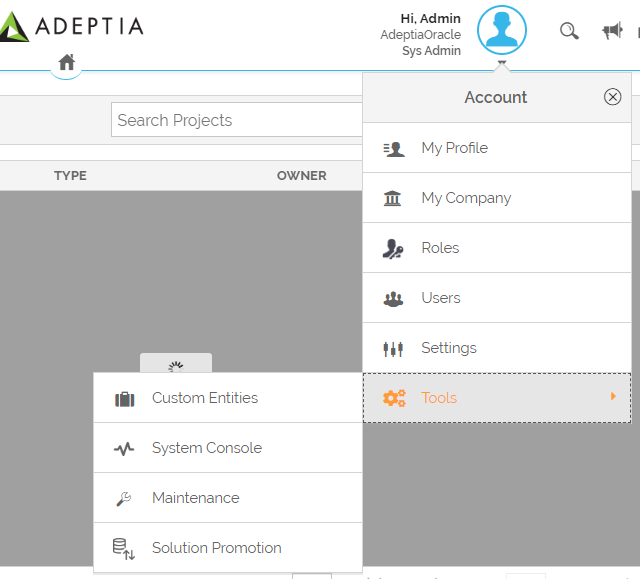640x579 pixels.
Task: Click into the Search Projects field
Action: pos(236,120)
